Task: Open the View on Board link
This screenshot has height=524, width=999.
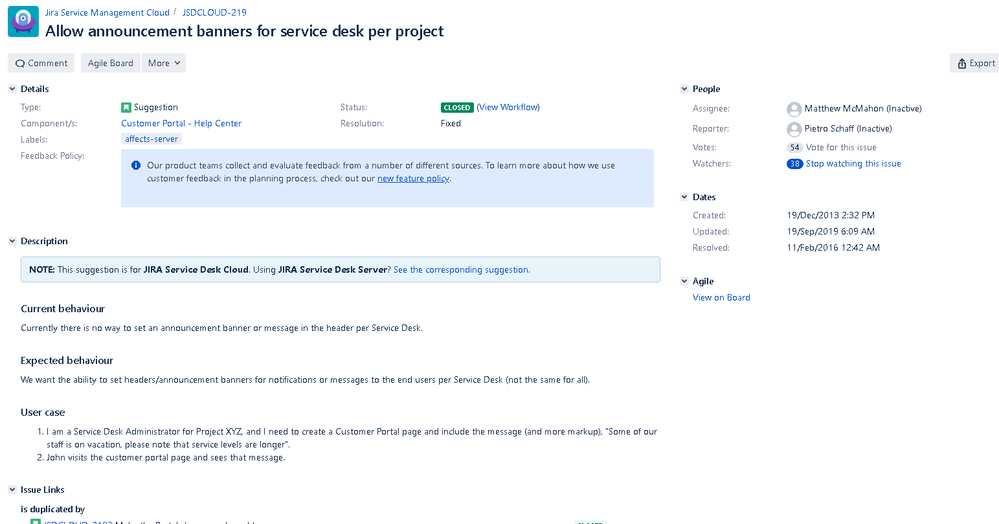Action: (721, 298)
